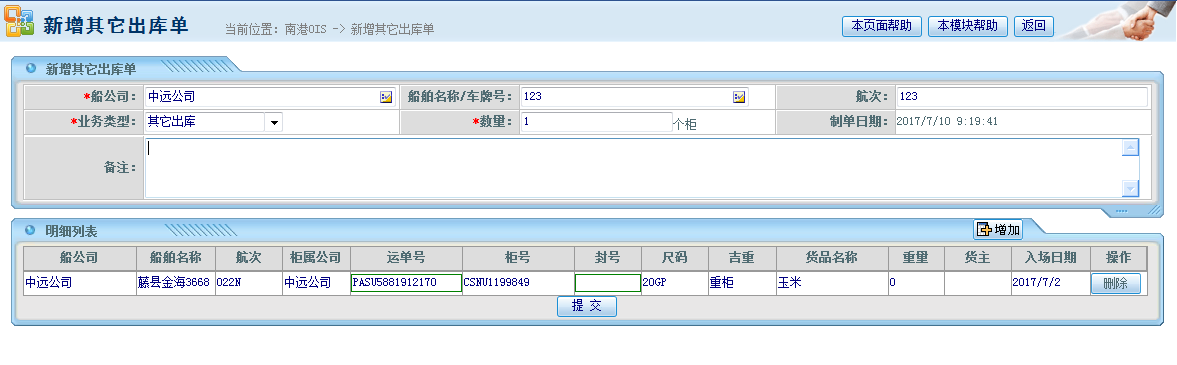Open 本页面帮助 help
The image size is (1177, 365).
pos(881,26)
